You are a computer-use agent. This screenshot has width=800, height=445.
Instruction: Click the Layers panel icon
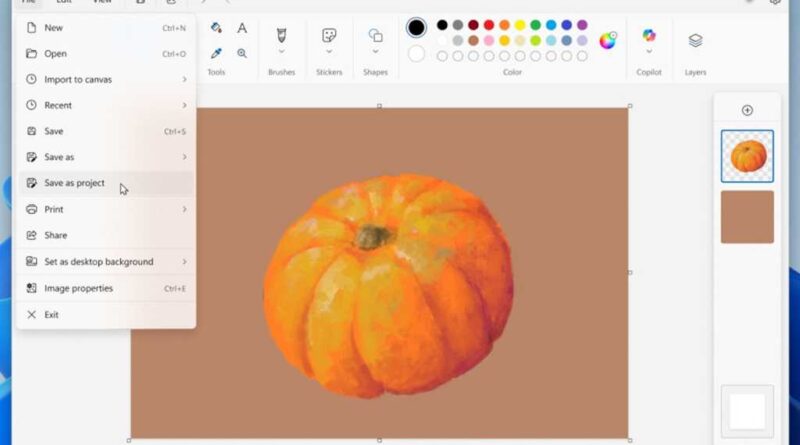(x=695, y=40)
